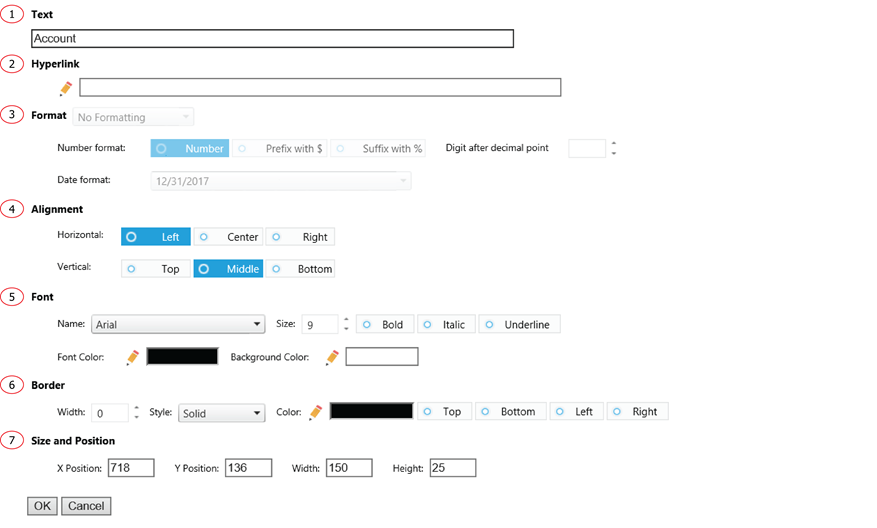Click the Height field
The image size is (877, 528).
(x=453, y=468)
